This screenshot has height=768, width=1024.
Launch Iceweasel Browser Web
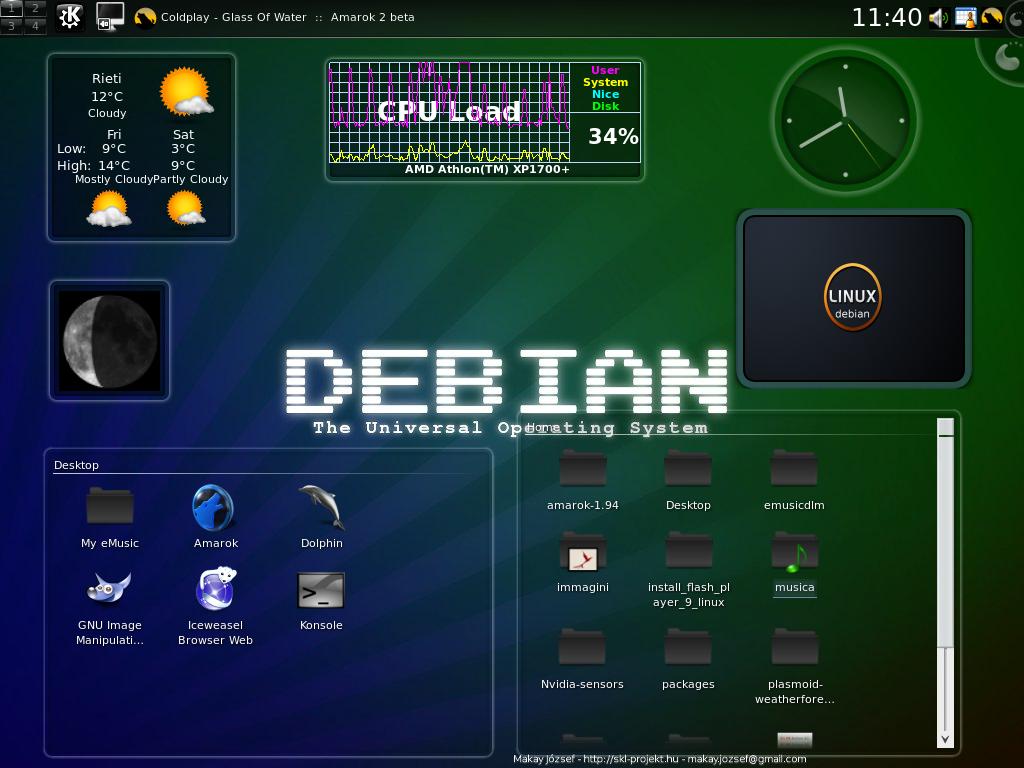(x=216, y=606)
